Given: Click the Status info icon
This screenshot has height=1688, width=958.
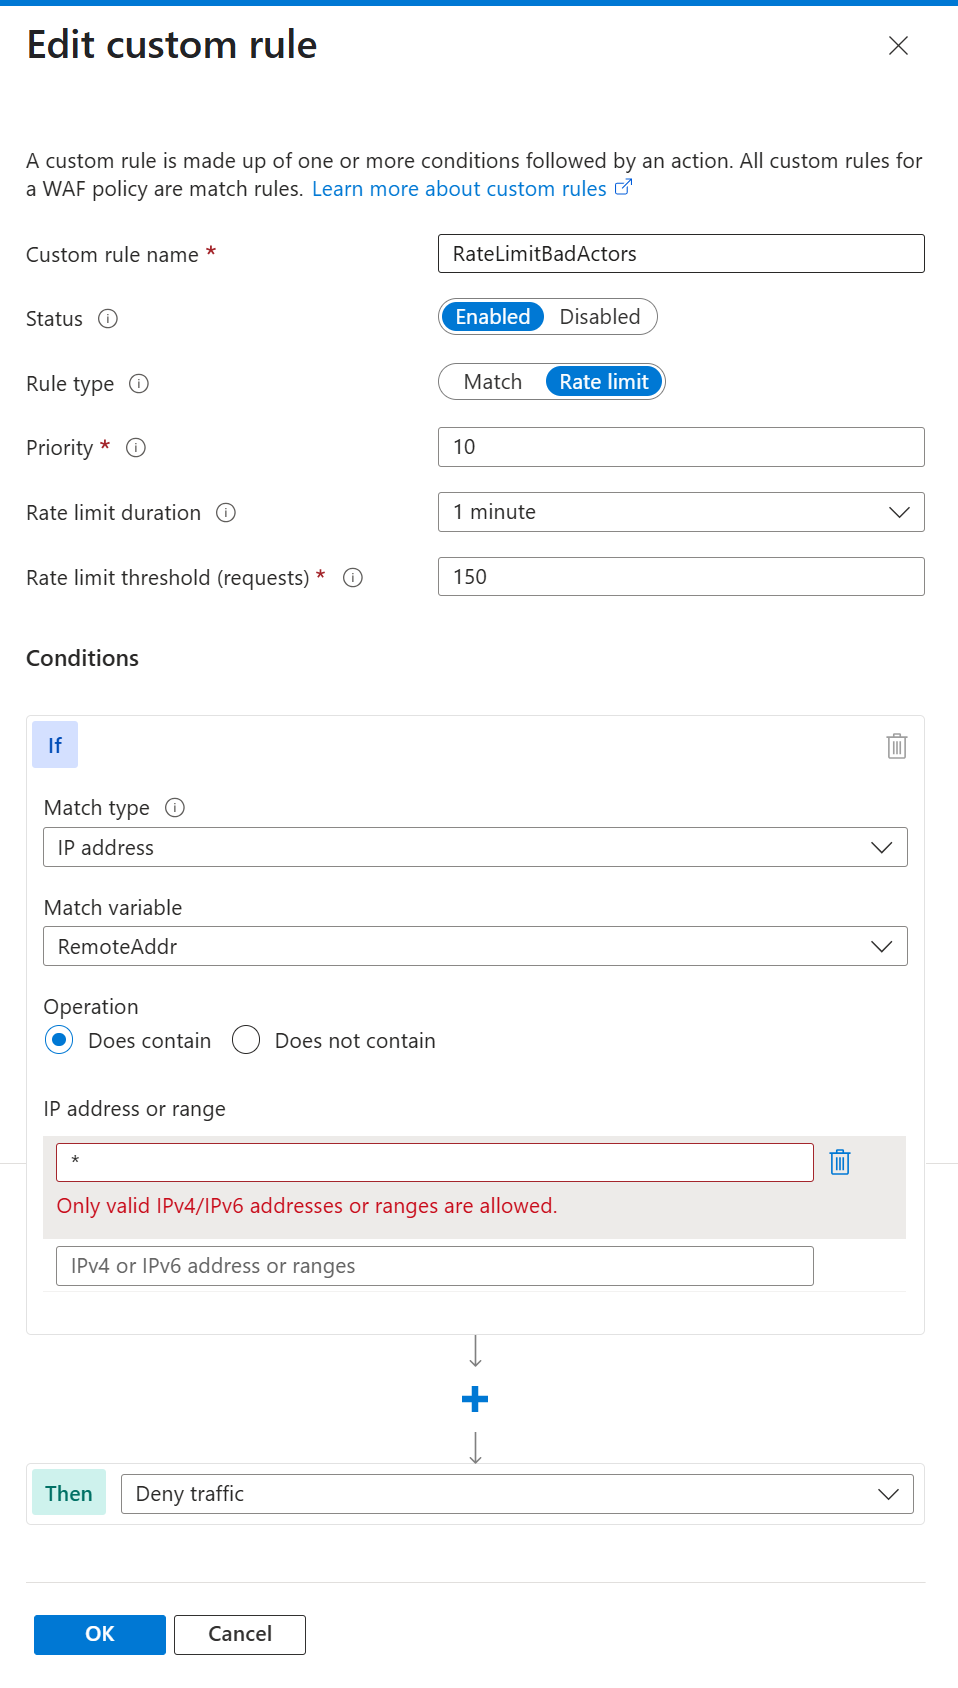Looking at the screenshot, I should [x=108, y=319].
